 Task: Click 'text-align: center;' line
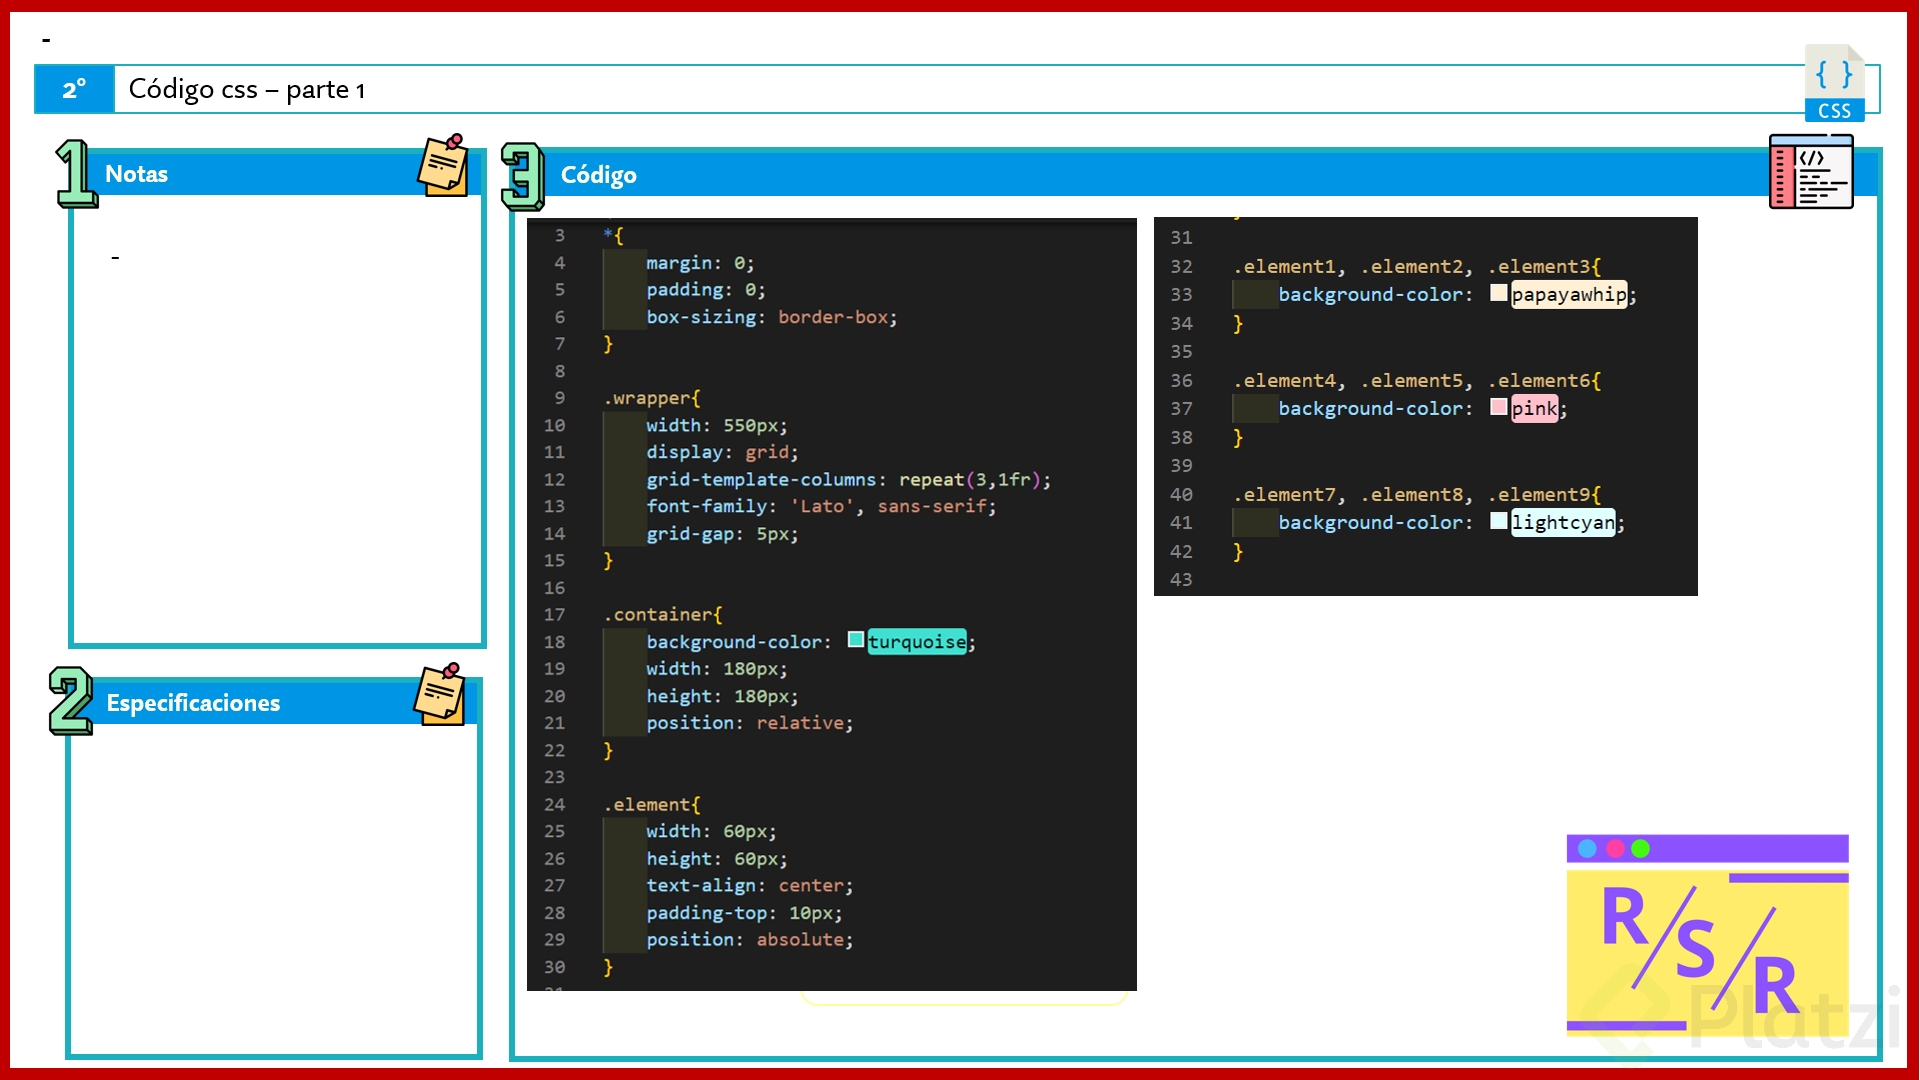click(x=750, y=886)
